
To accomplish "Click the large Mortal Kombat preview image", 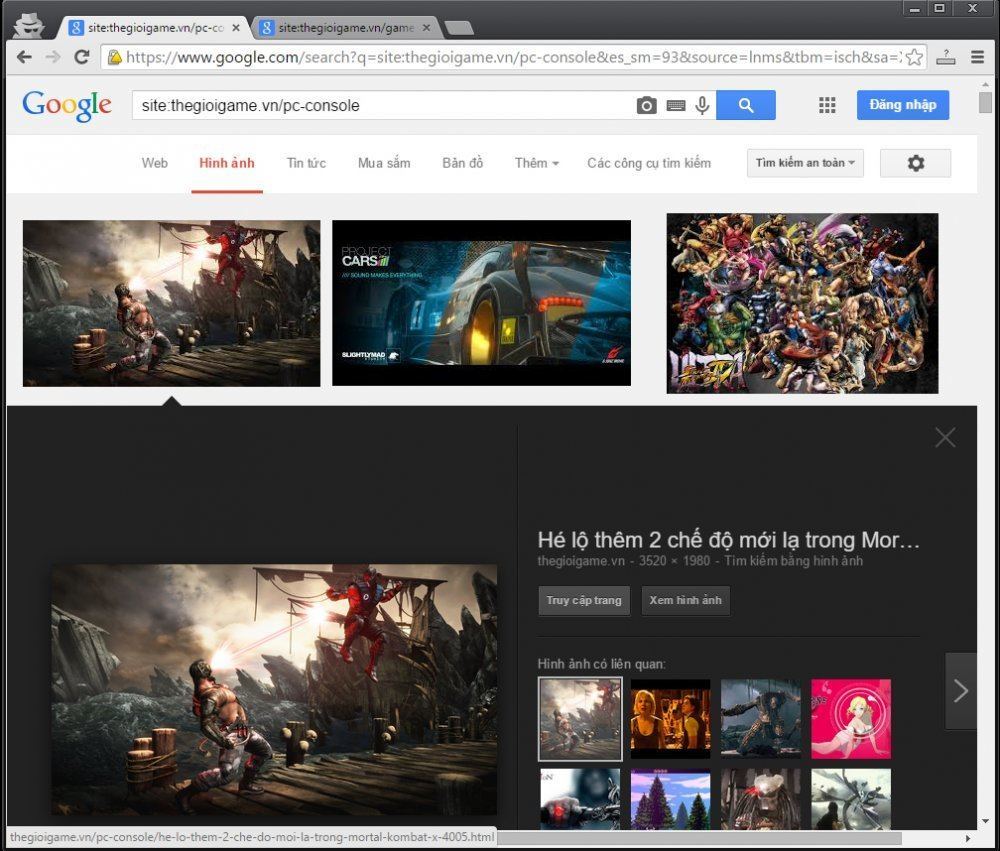I will pyautogui.click(x=274, y=690).
